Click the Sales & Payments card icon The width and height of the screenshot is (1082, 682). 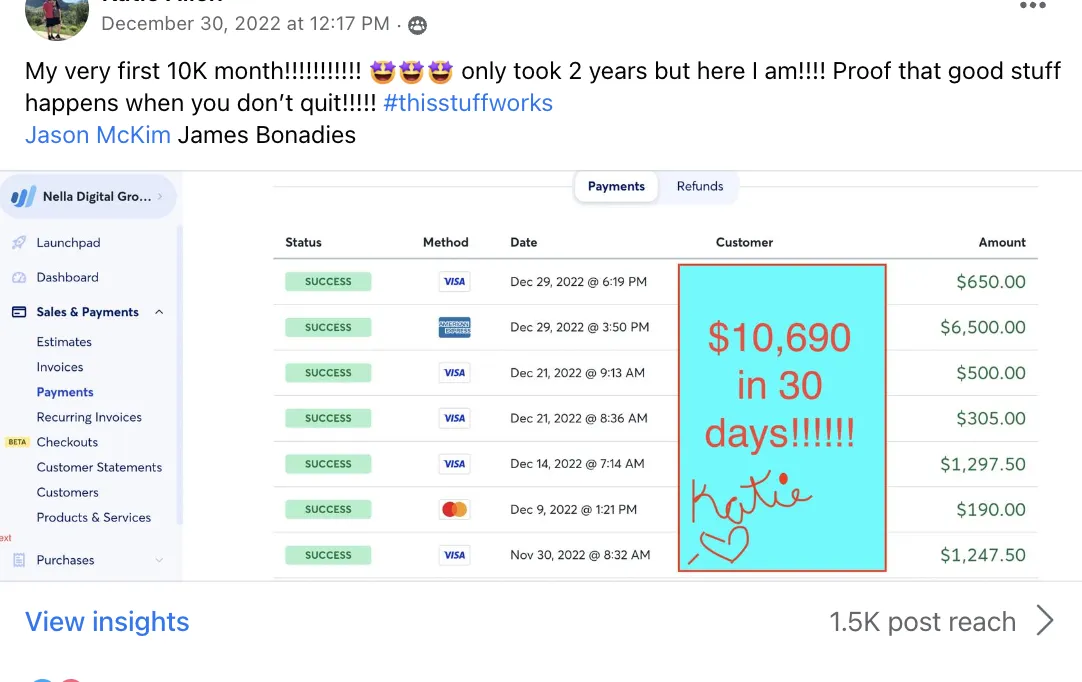(x=19, y=312)
